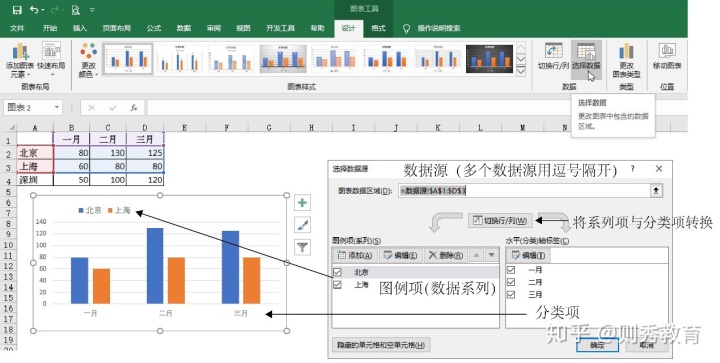Image resolution: width=720 pixels, height=363 pixels.
Task: Click the move series up arrow
Action: [x=476, y=255]
